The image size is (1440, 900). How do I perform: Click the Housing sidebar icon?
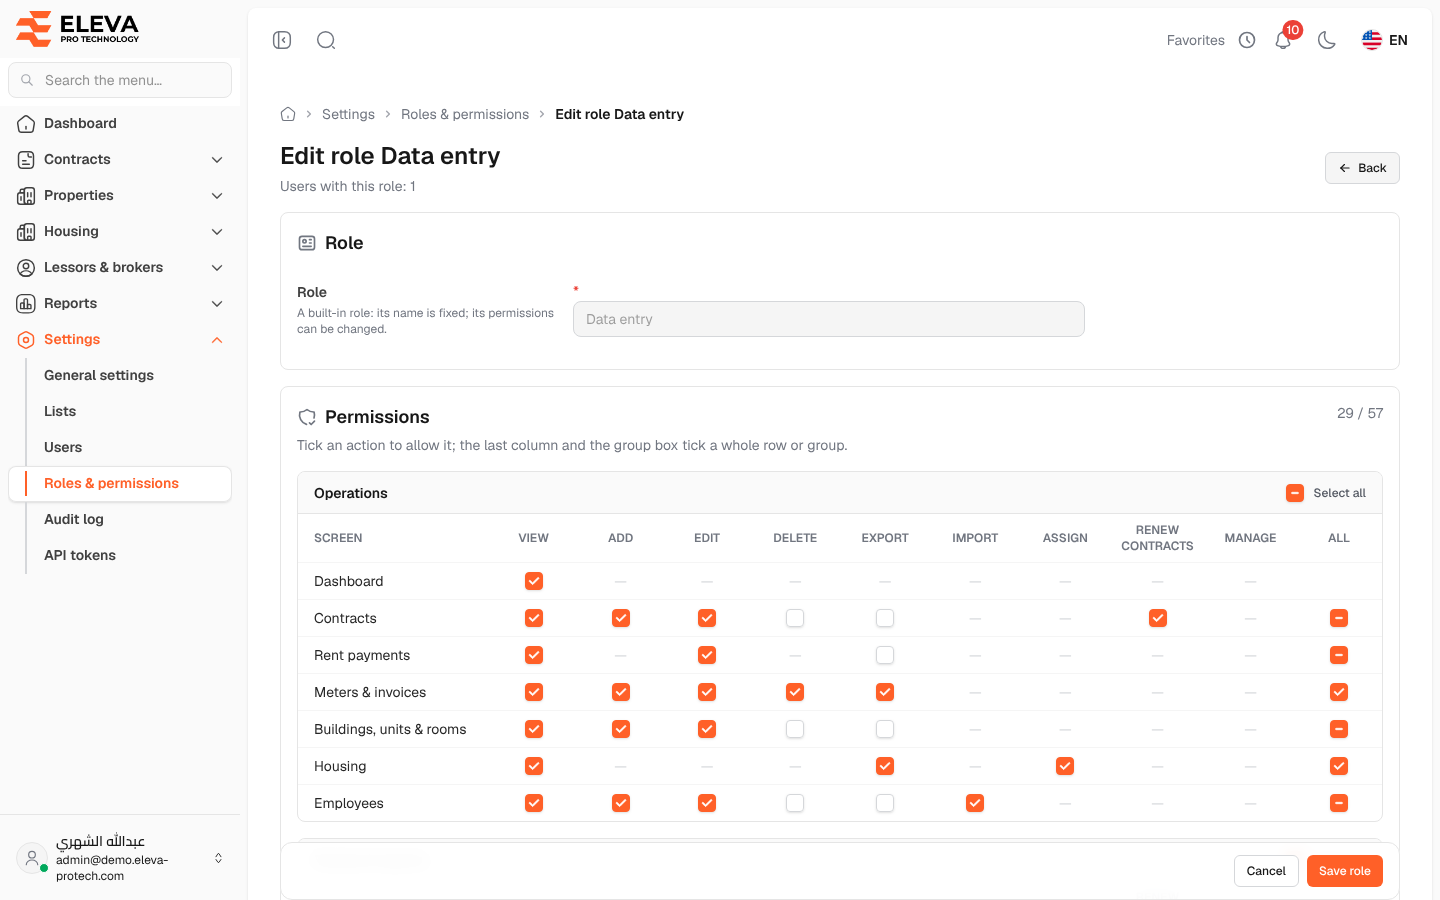tap(26, 231)
